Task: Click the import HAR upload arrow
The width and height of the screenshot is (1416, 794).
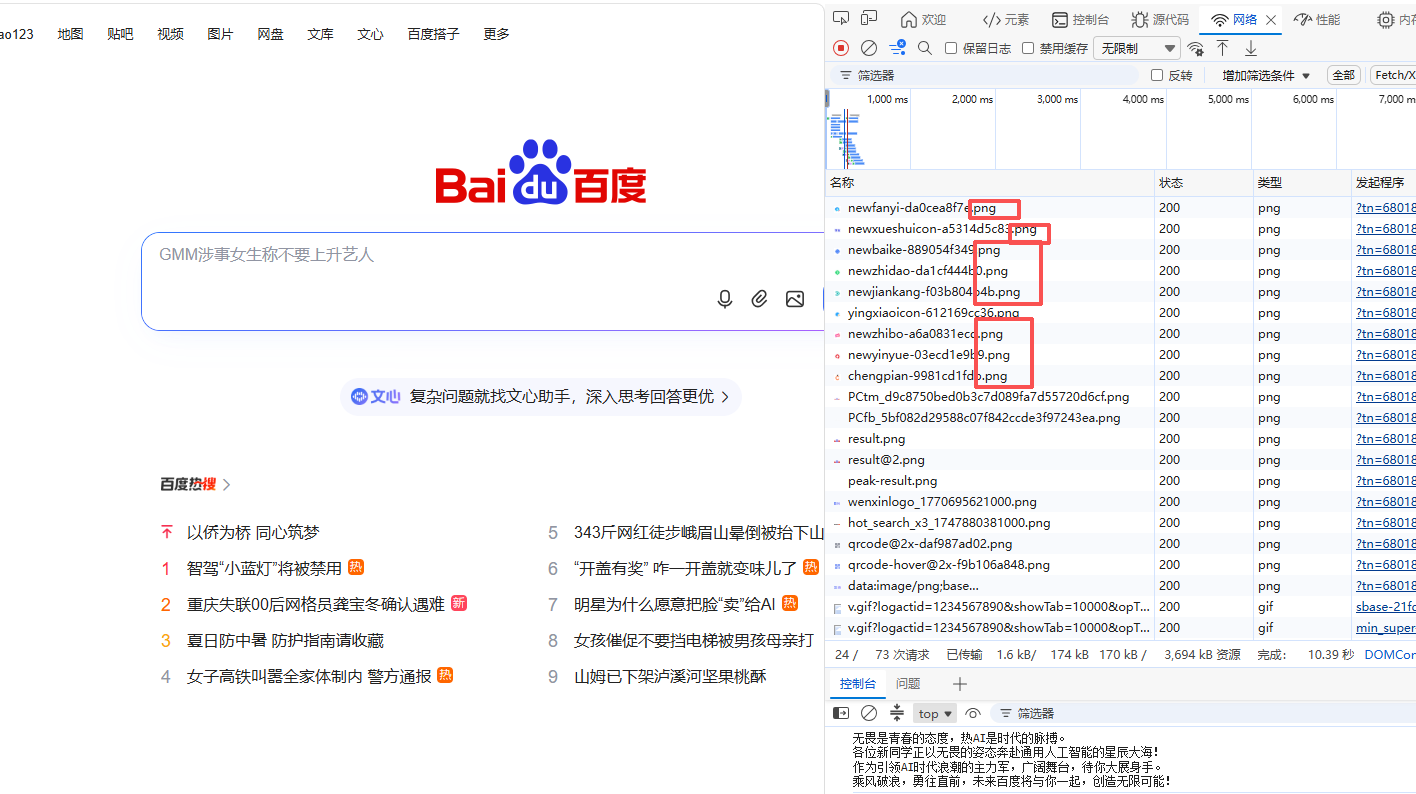Action: tap(1222, 48)
